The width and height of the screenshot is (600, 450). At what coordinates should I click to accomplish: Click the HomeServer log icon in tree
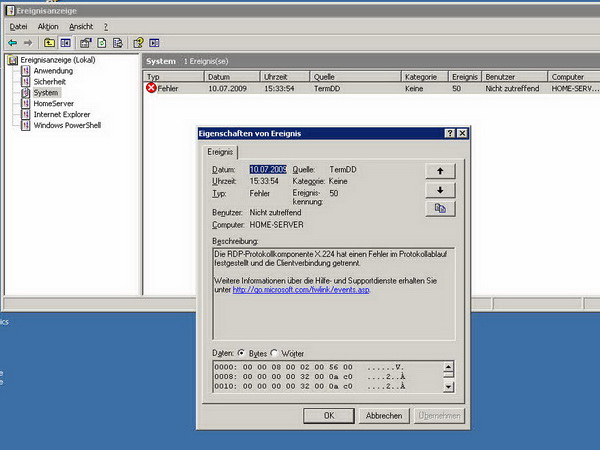tap(25, 103)
